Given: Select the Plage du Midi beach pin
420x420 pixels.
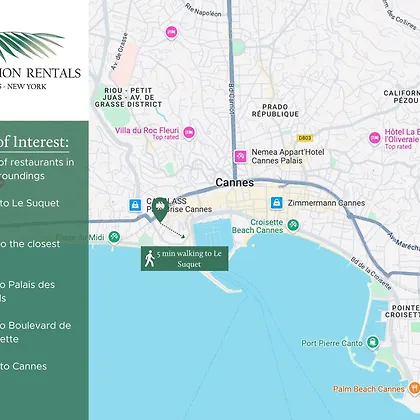Looking at the screenshot, I should click(x=114, y=237).
